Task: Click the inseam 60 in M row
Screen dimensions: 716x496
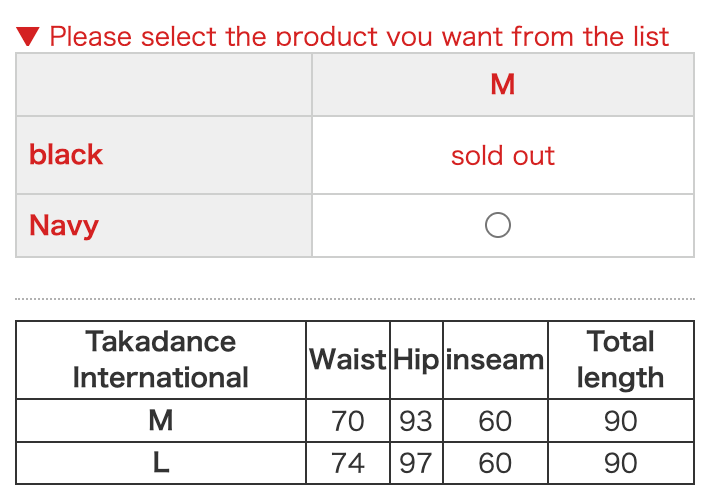Action: [x=494, y=421]
